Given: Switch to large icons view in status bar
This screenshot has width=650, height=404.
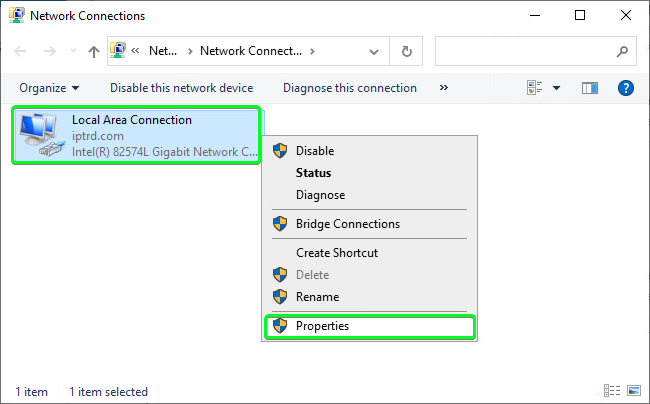Looking at the screenshot, I should pyautogui.click(x=634, y=391).
